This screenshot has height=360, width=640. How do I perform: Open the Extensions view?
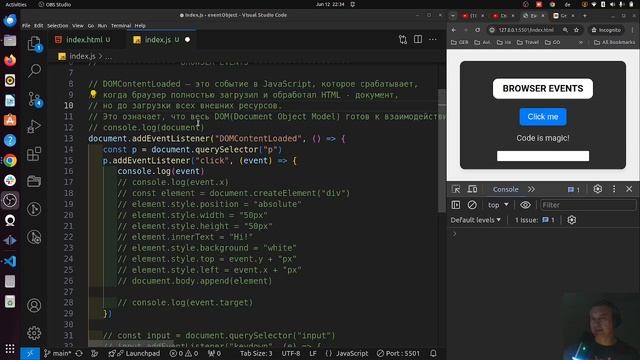pos(34,154)
